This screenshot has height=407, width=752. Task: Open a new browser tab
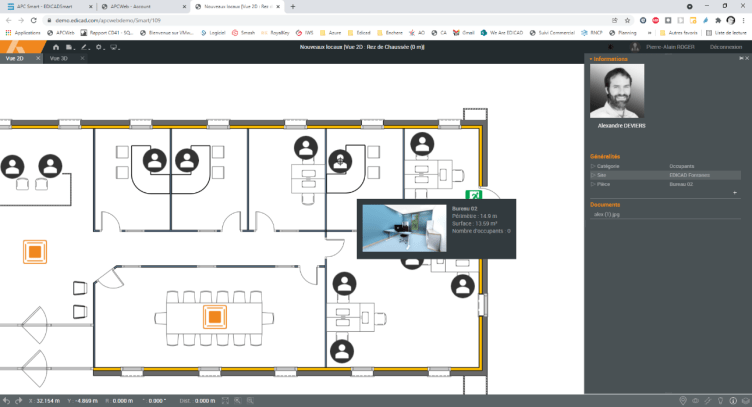[x=293, y=7]
